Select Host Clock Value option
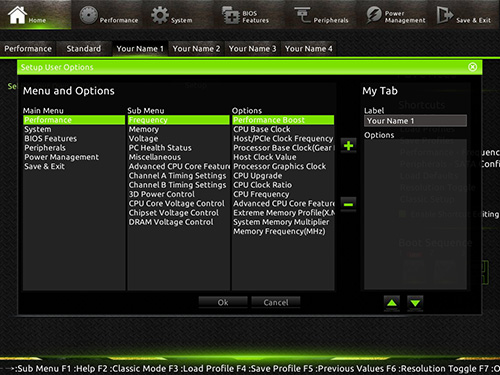The height and width of the screenshot is (375, 500). tap(283, 157)
